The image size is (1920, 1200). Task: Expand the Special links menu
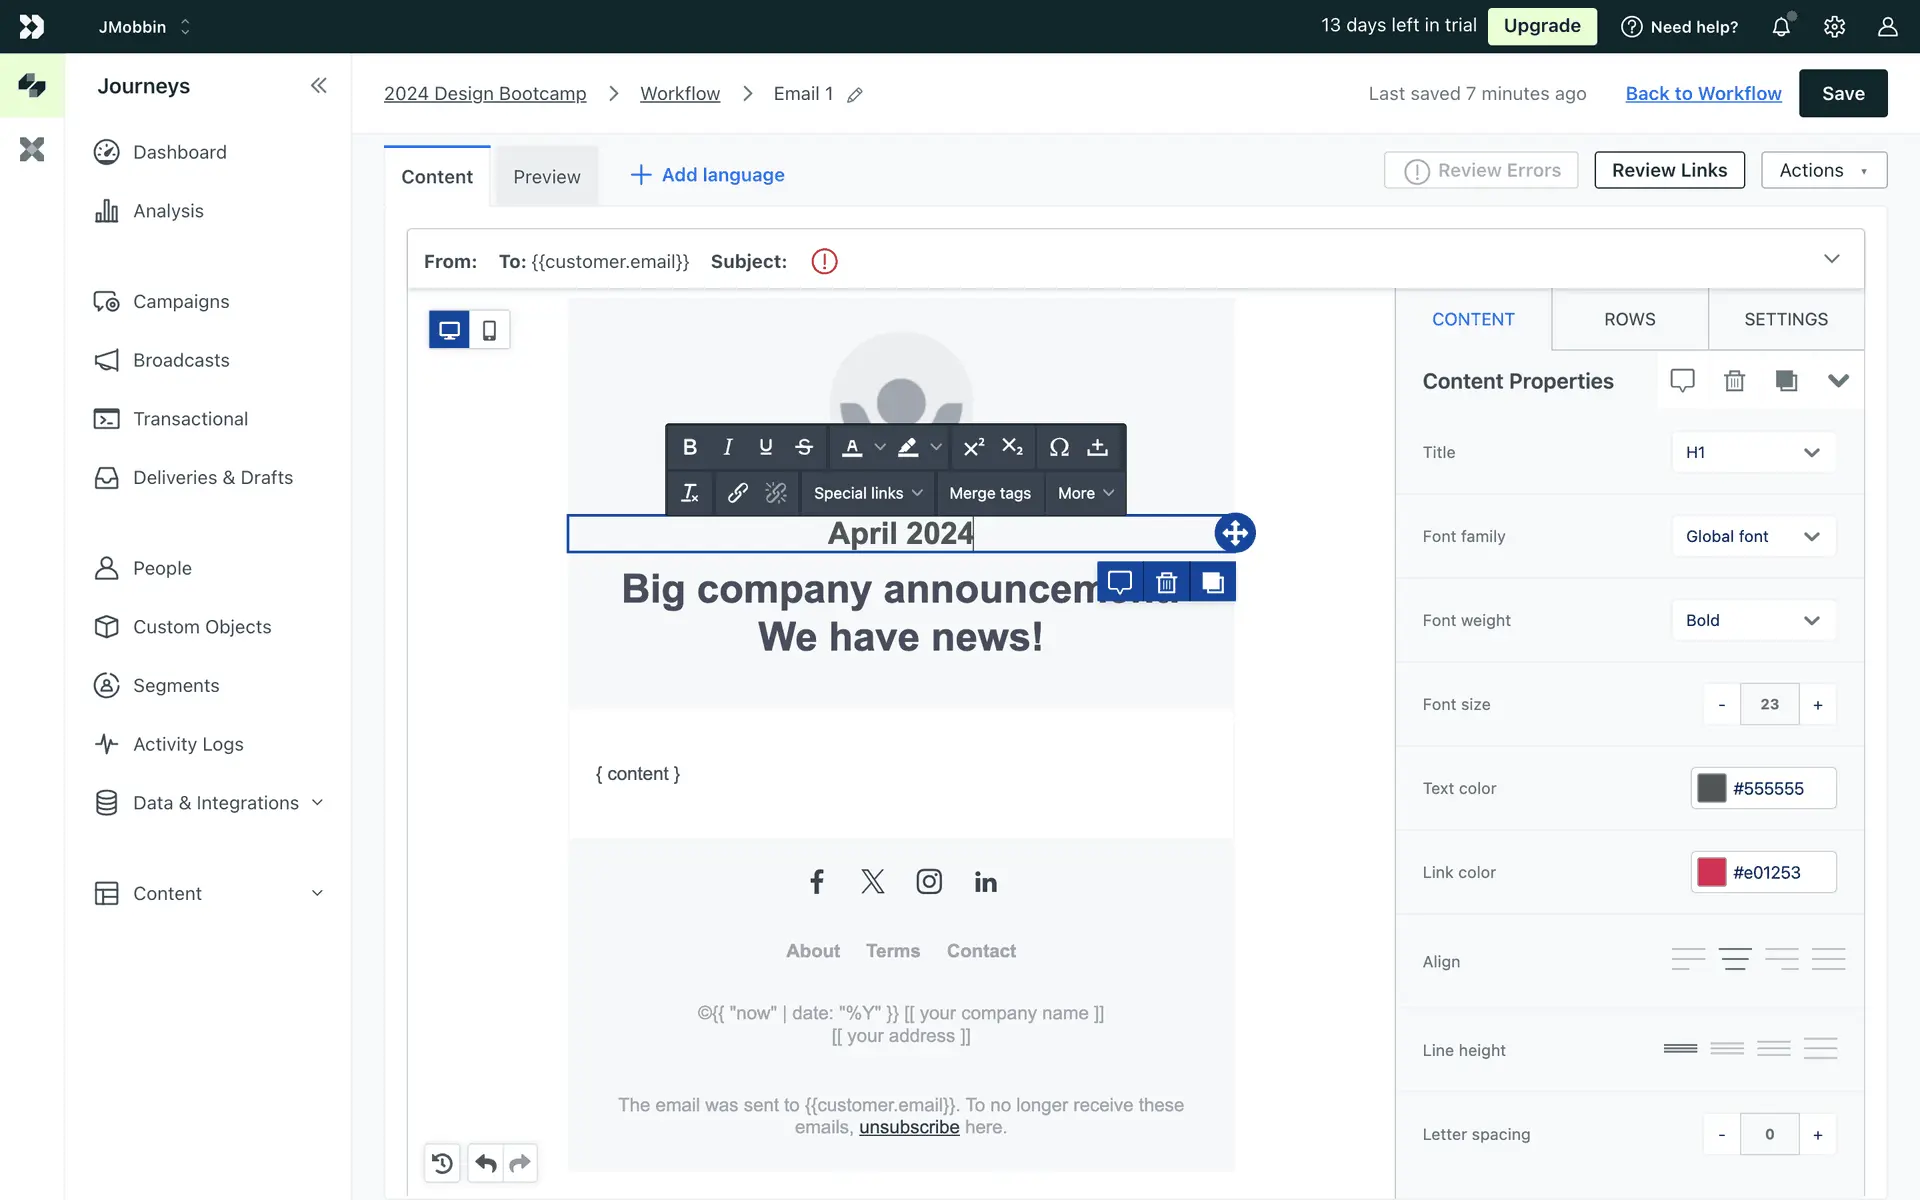[867, 493]
